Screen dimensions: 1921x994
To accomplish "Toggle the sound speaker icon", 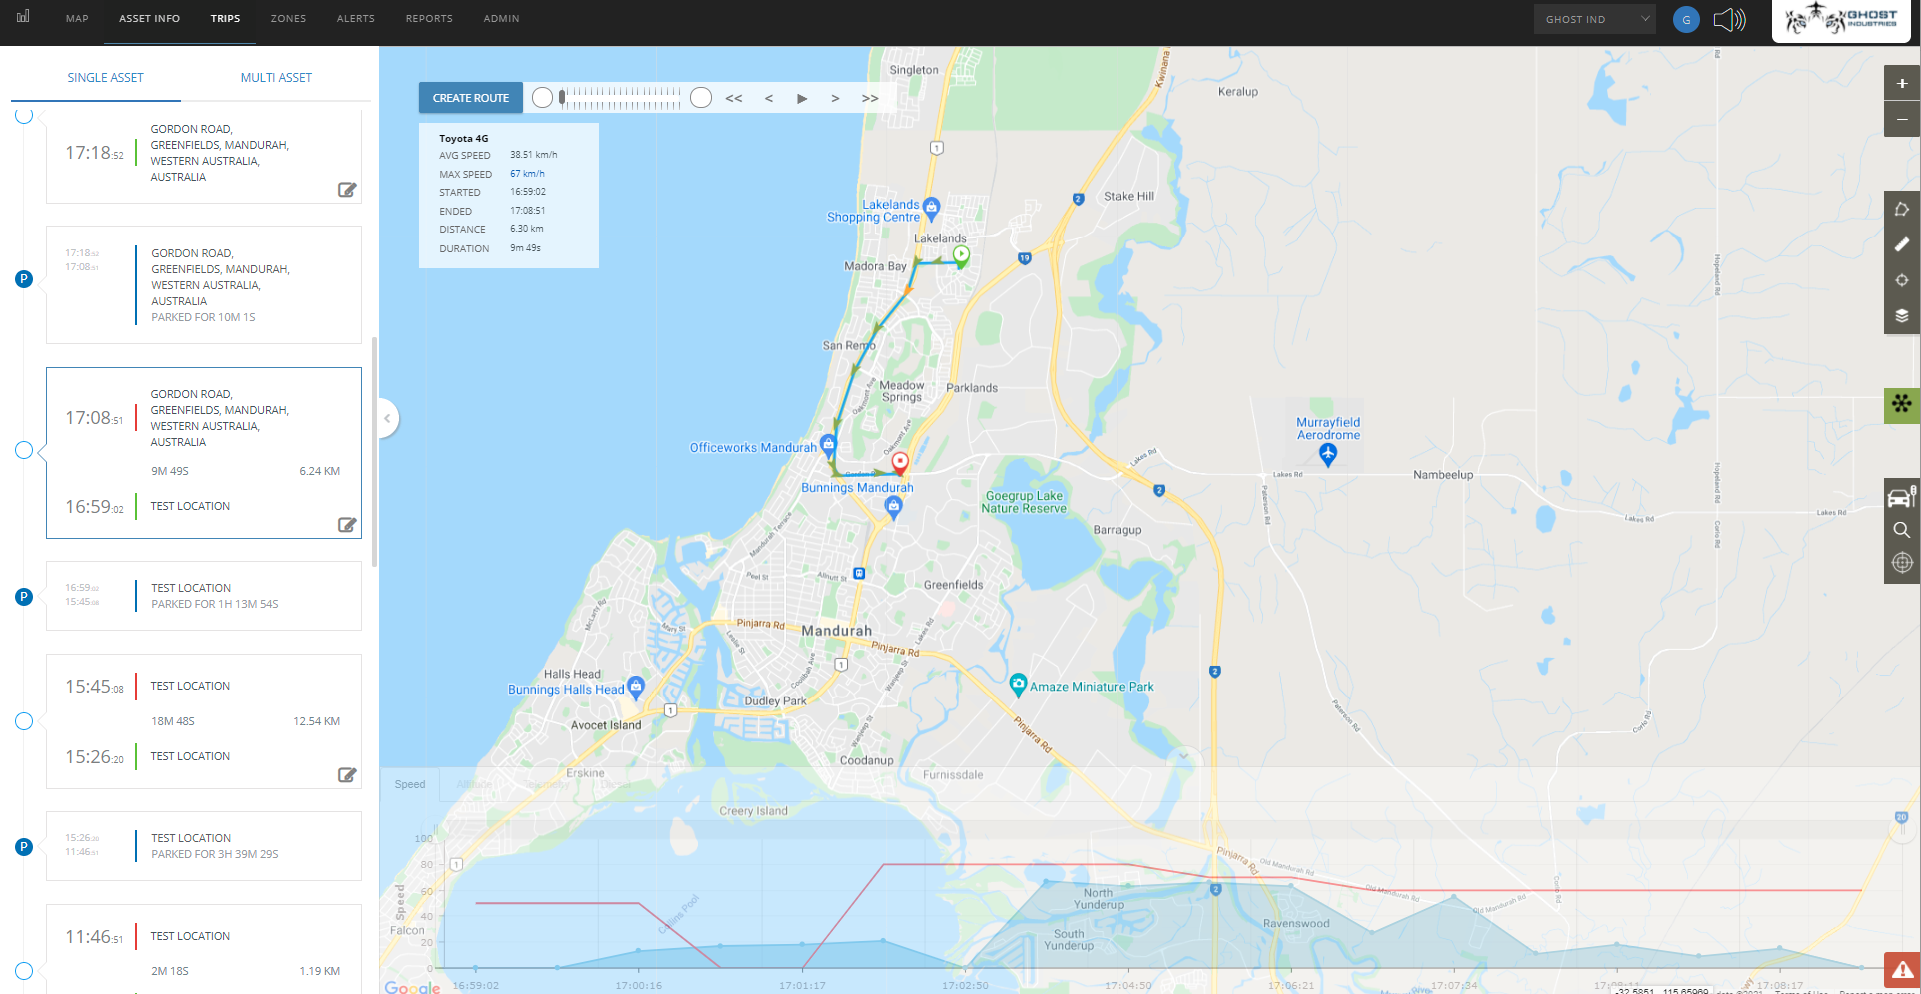I will point(1729,19).
